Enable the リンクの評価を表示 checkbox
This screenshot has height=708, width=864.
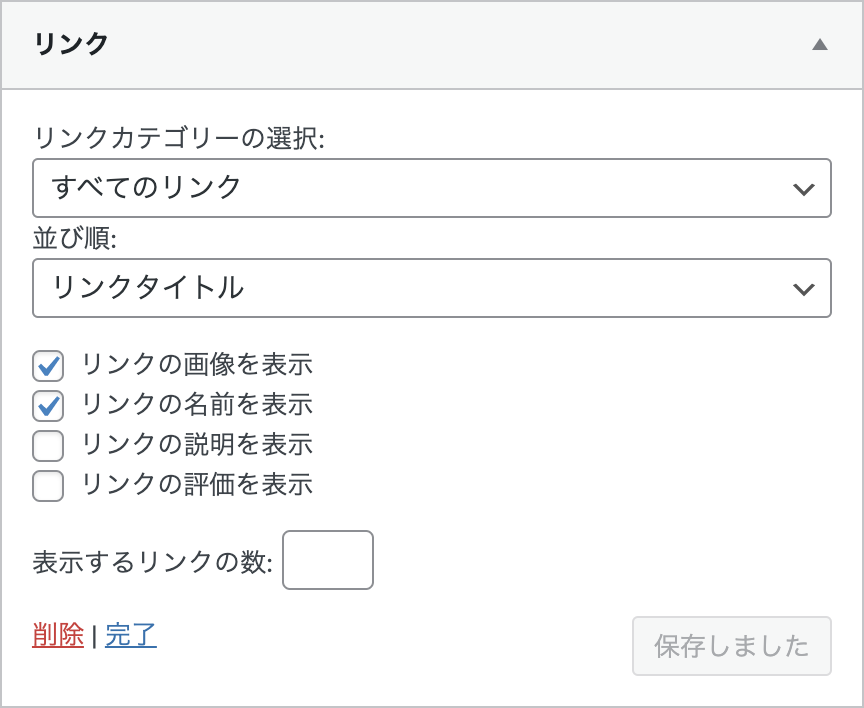click(48, 486)
